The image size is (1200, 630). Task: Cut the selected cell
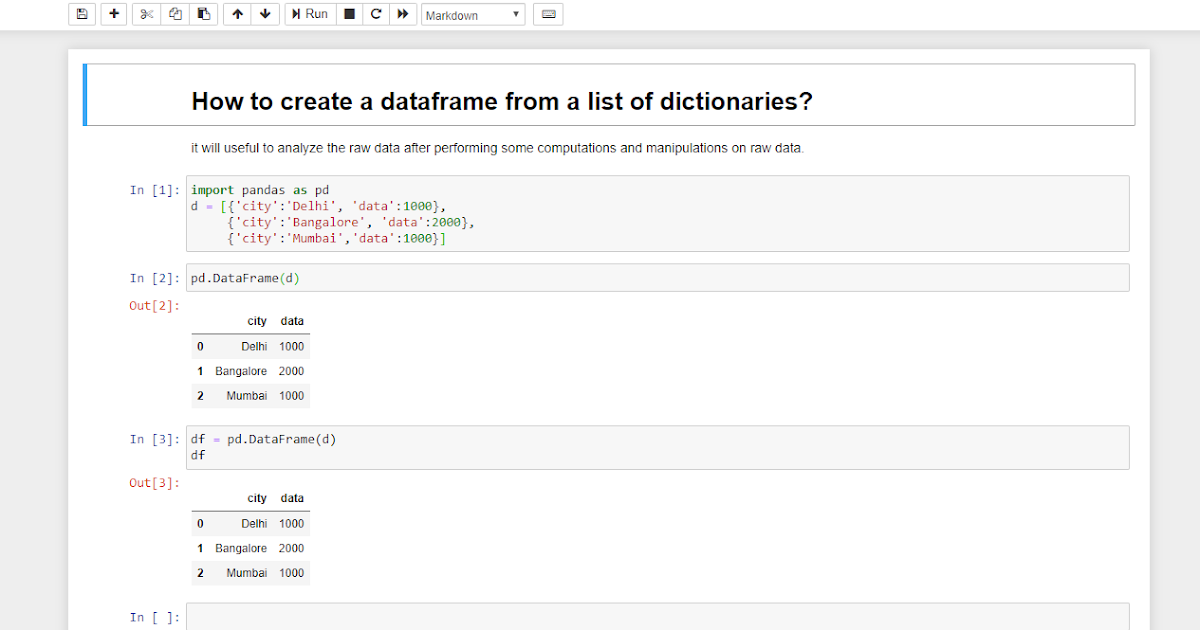tap(145, 13)
